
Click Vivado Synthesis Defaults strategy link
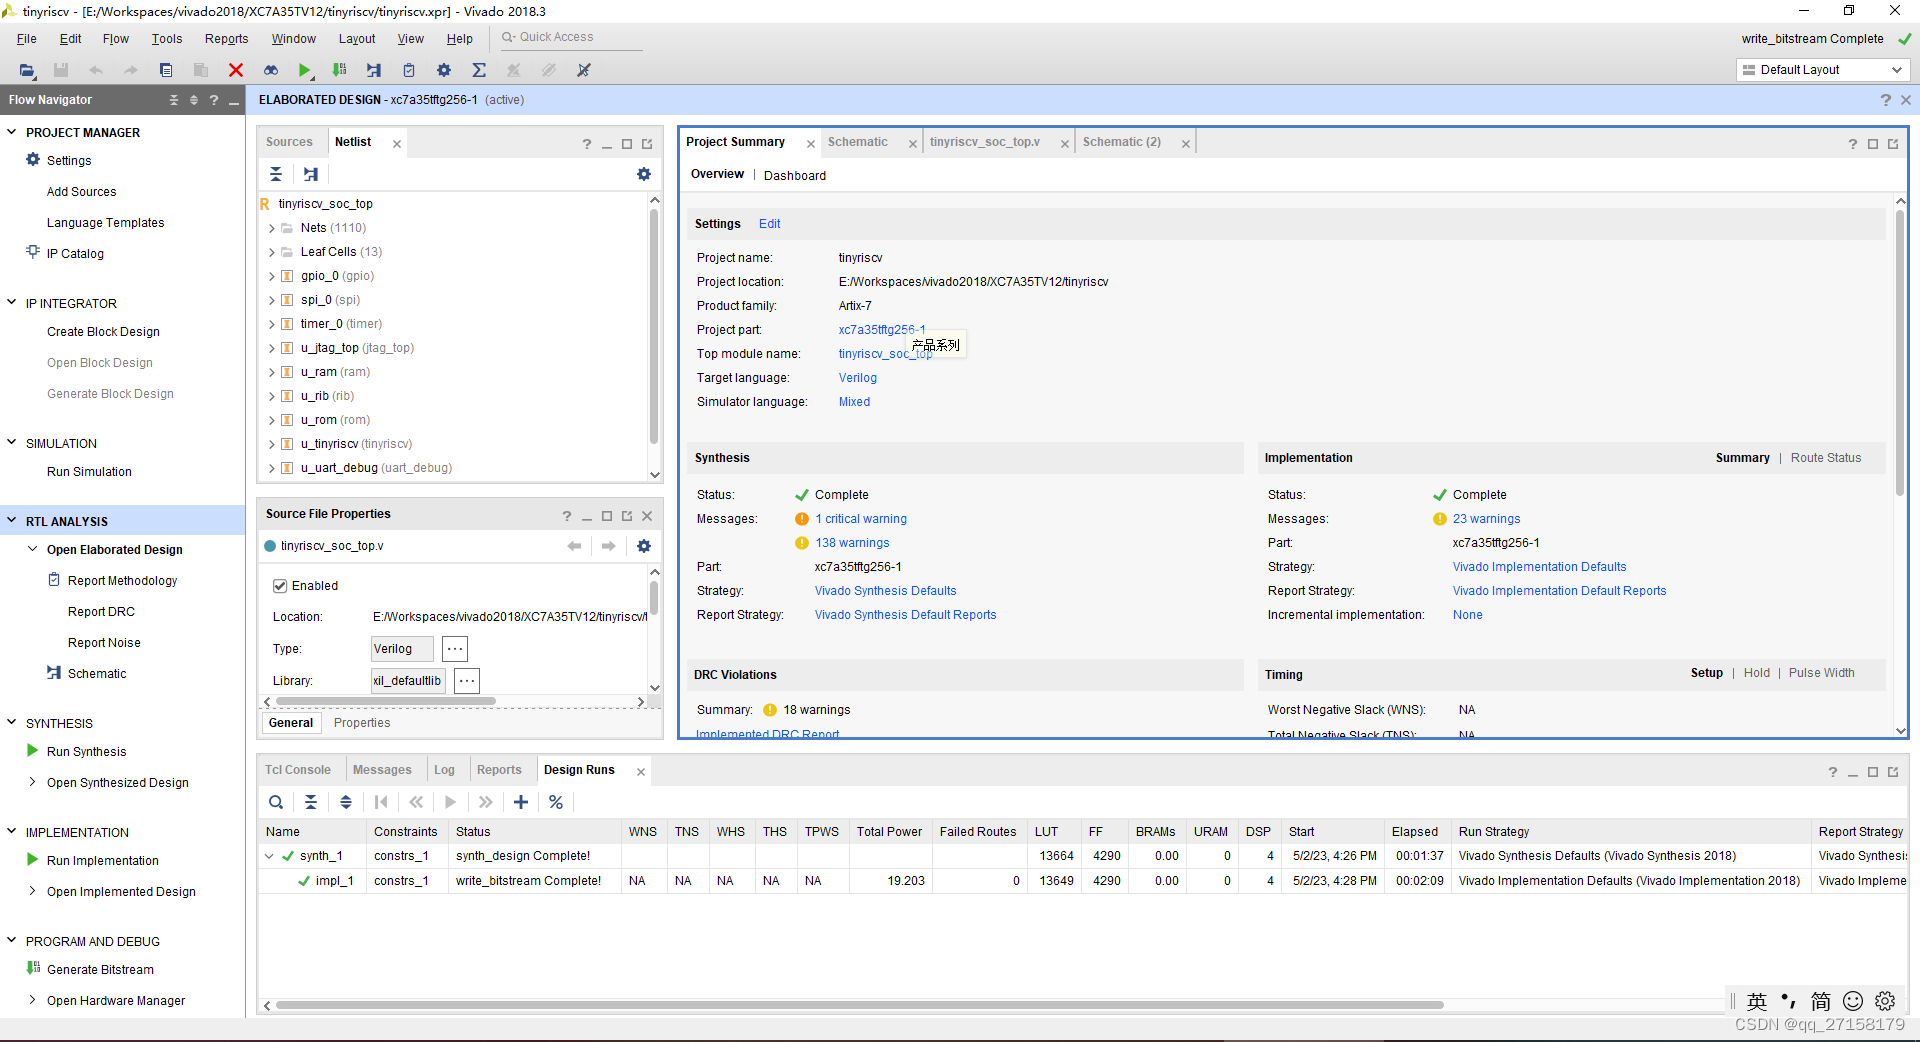[x=885, y=591]
